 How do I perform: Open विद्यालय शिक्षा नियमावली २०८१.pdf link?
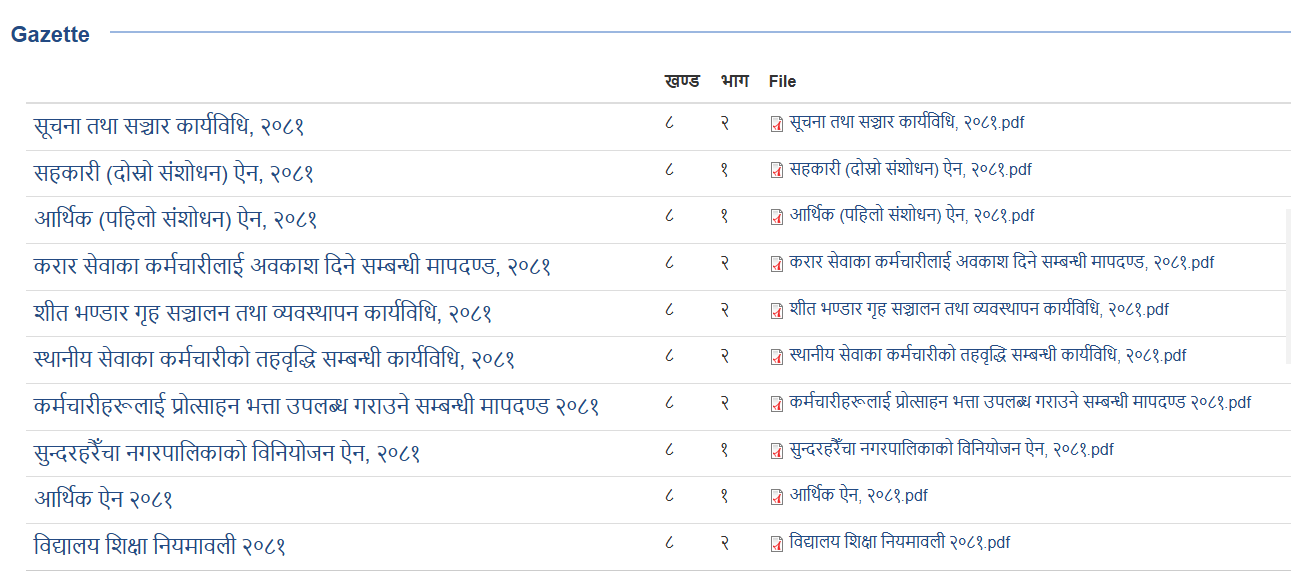coord(899,543)
